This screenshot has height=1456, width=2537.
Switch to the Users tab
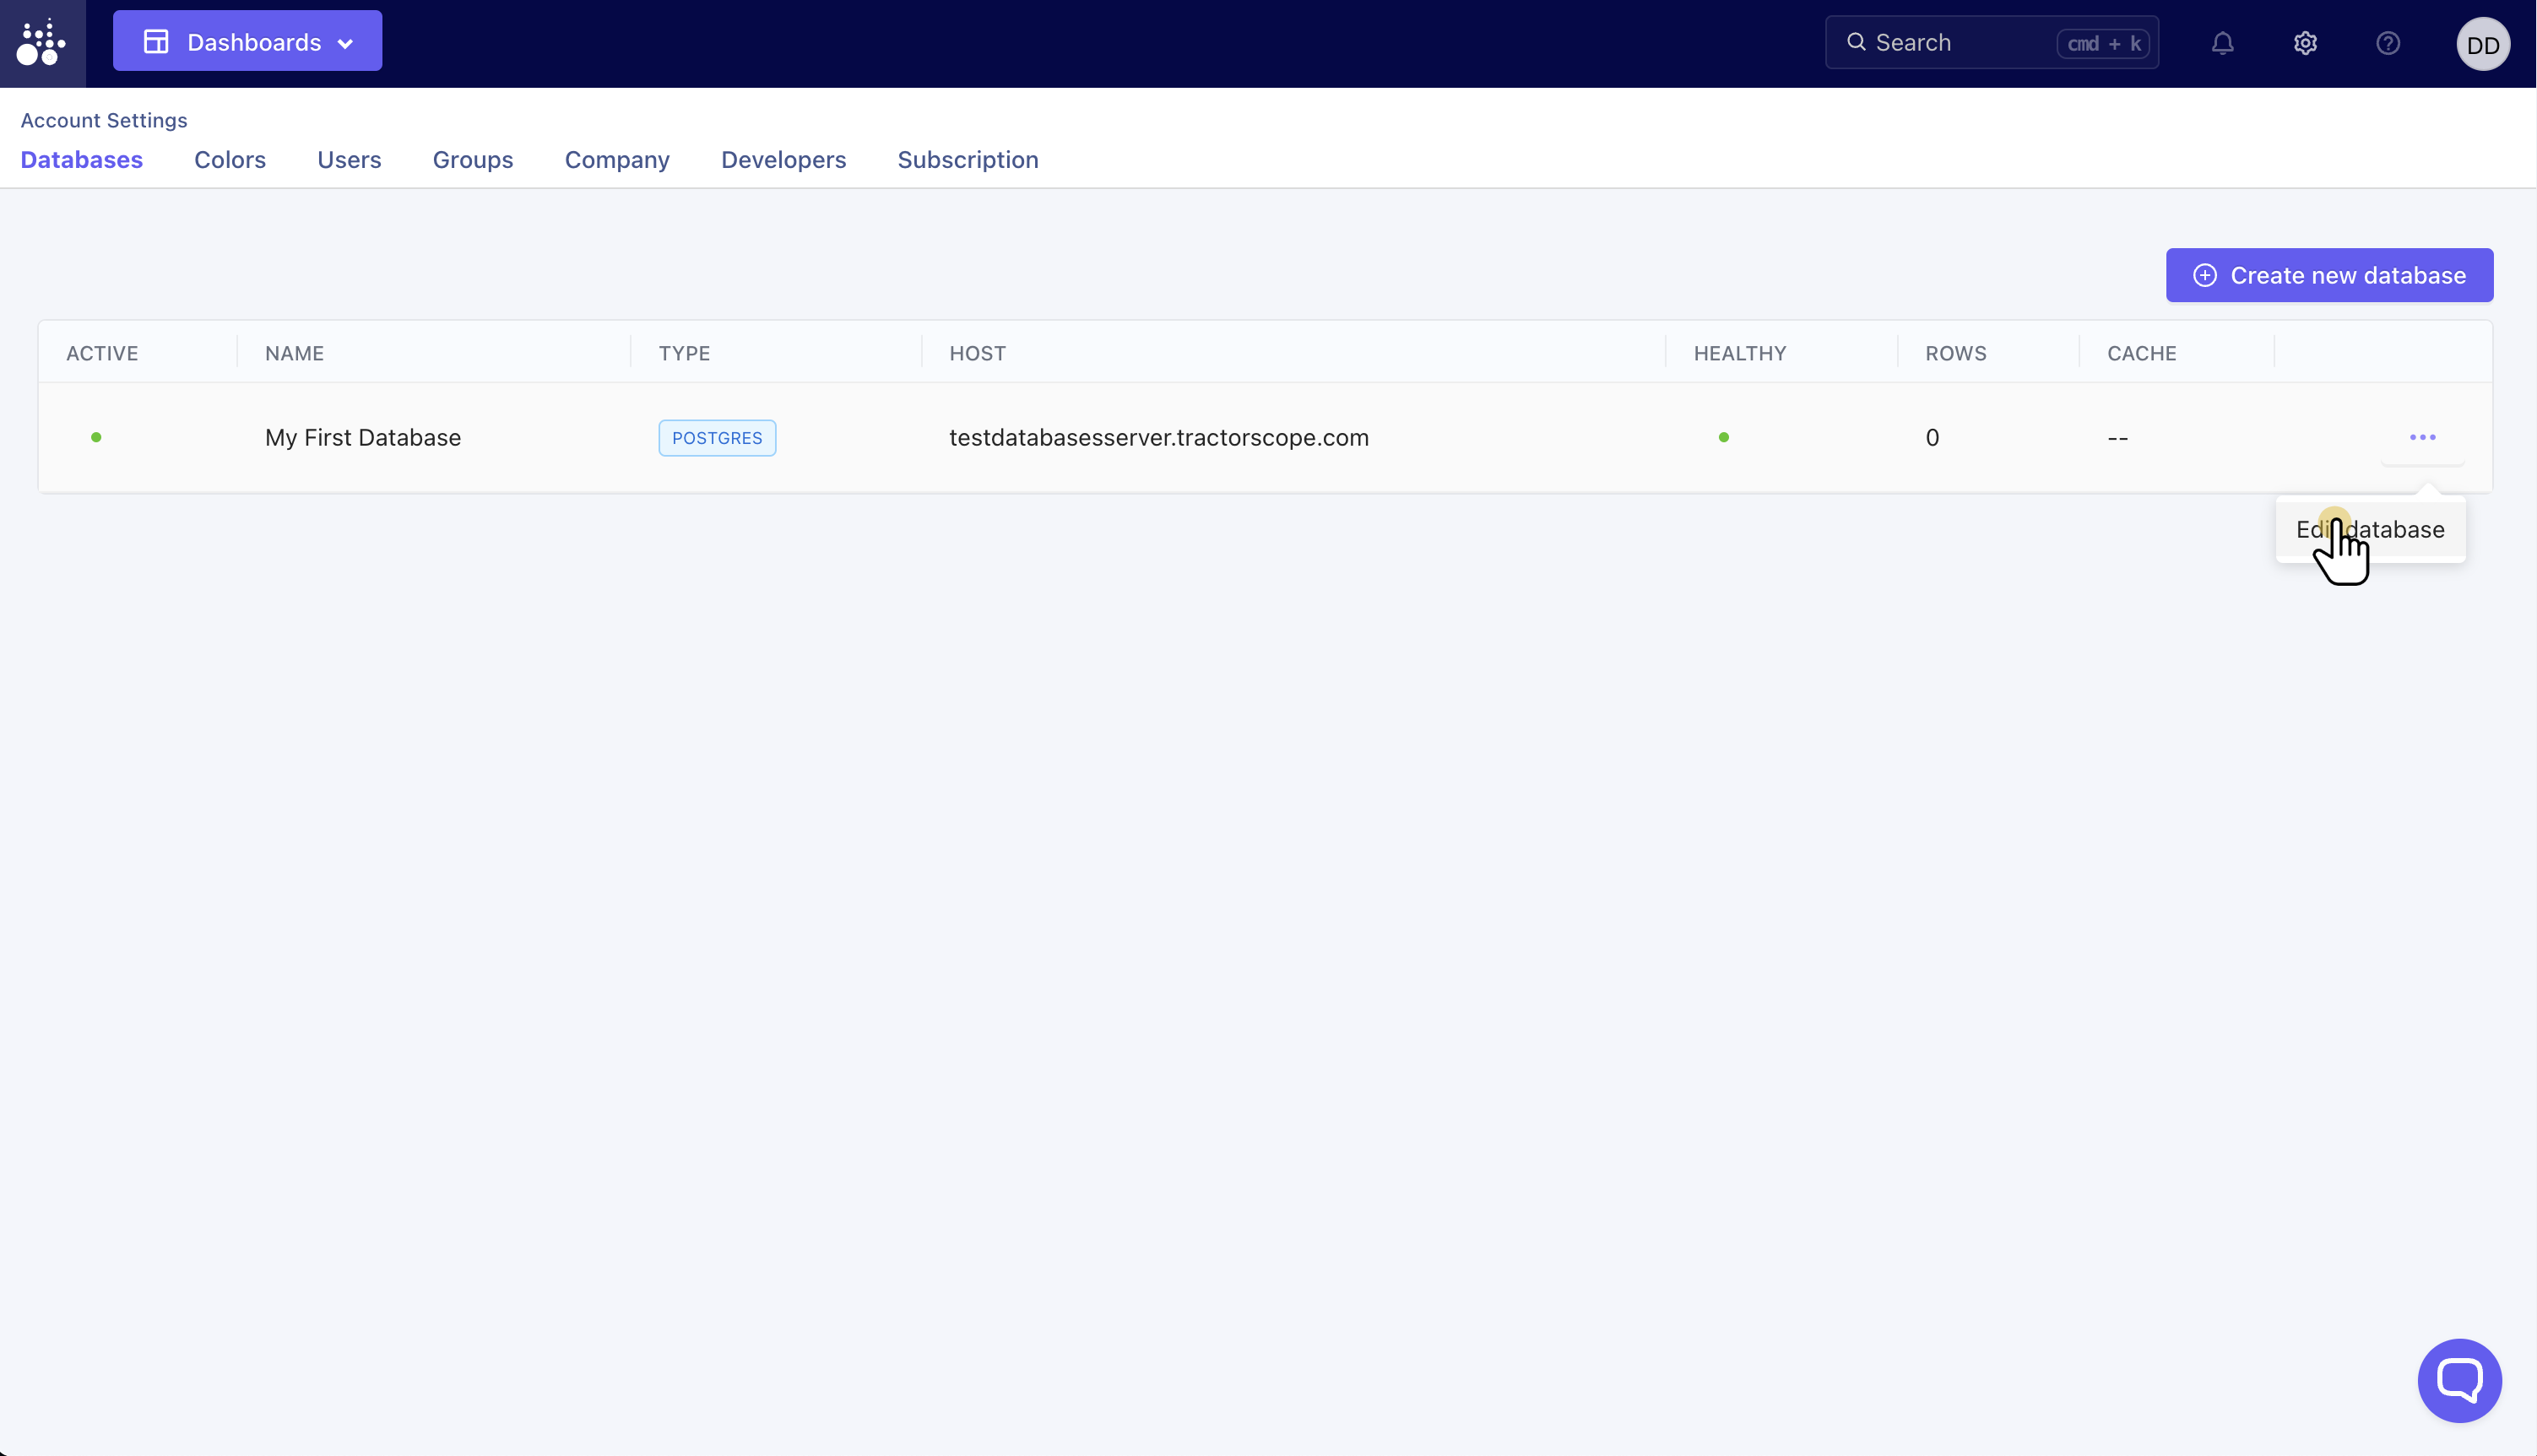(x=349, y=160)
